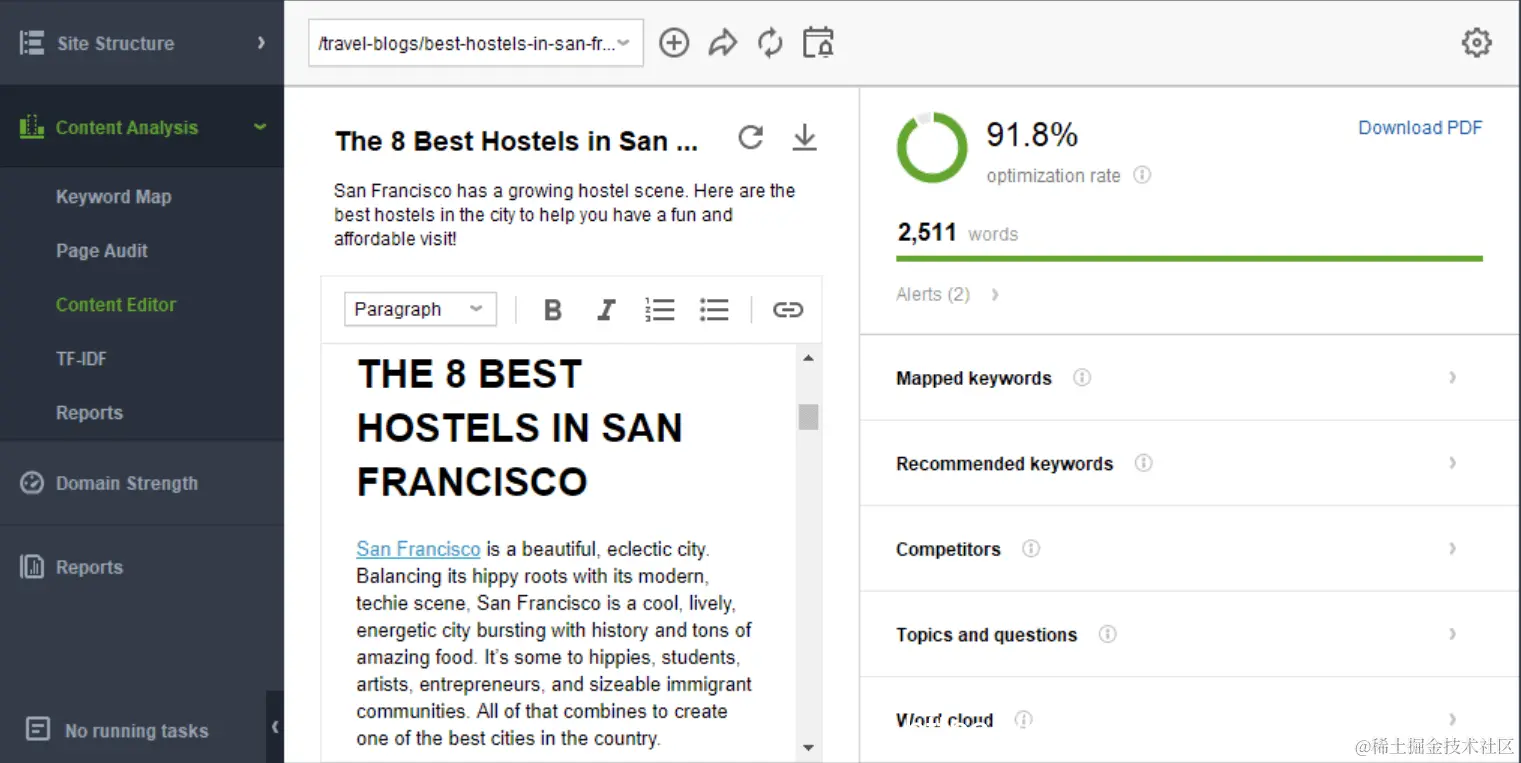This screenshot has height=763, width=1521.
Task: Click the Download PDF link
Action: pyautogui.click(x=1420, y=127)
